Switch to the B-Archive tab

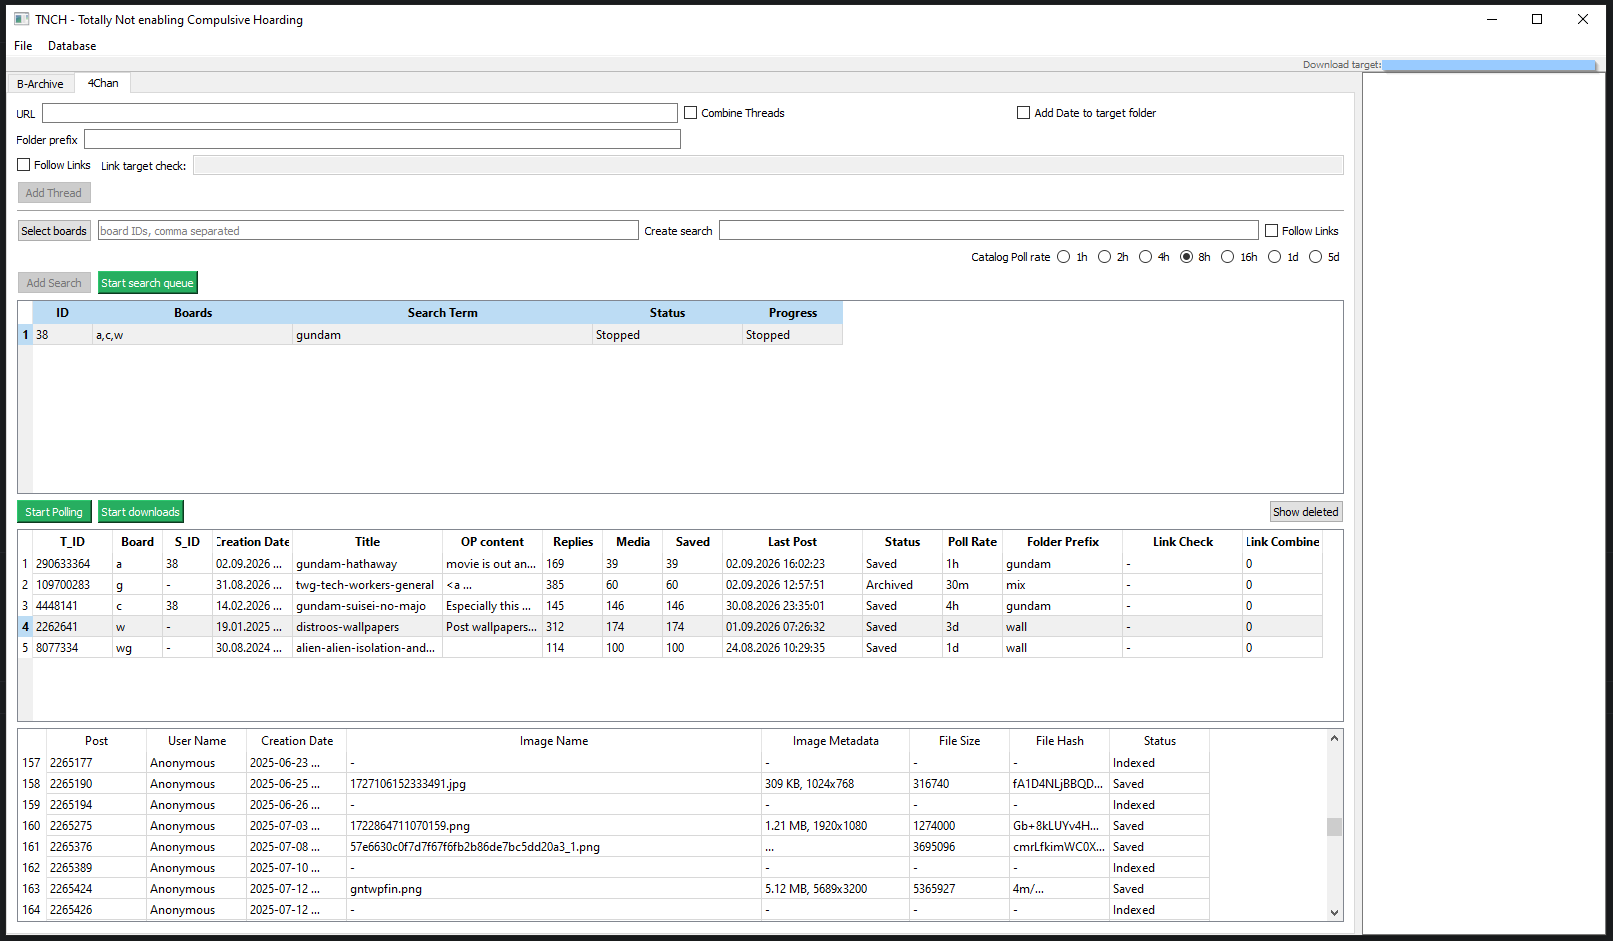click(40, 84)
